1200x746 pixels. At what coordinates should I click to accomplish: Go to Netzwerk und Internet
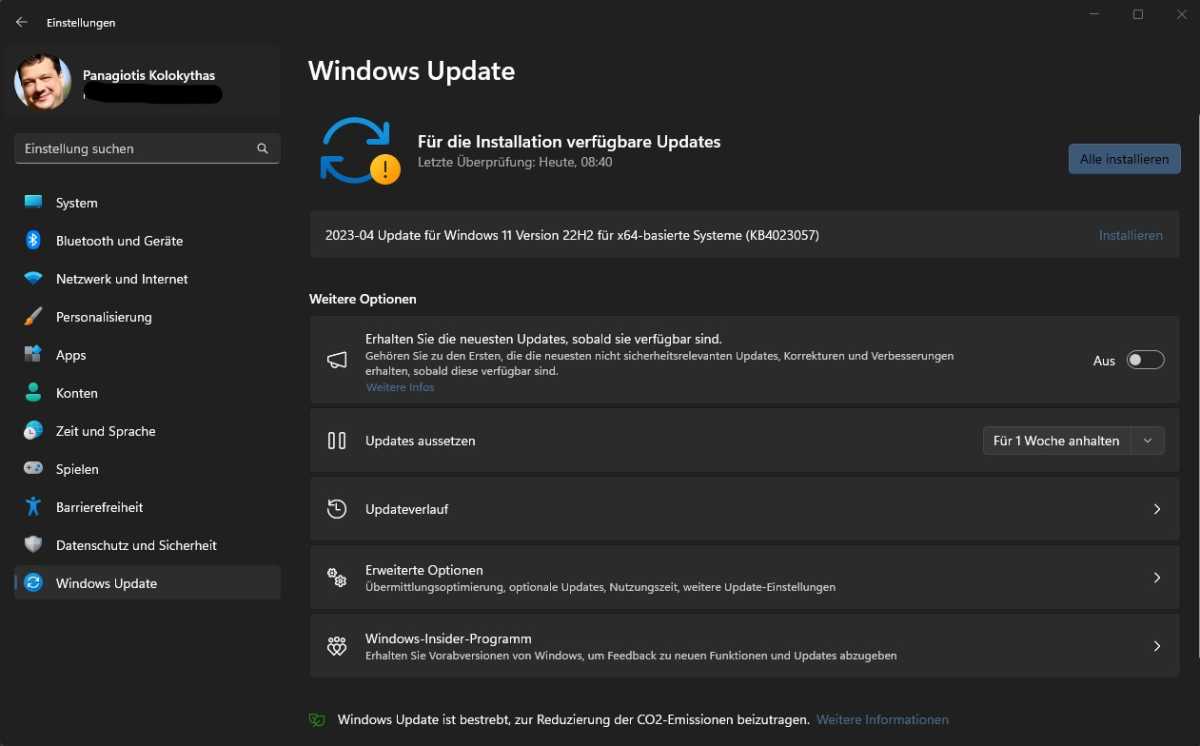[147, 279]
